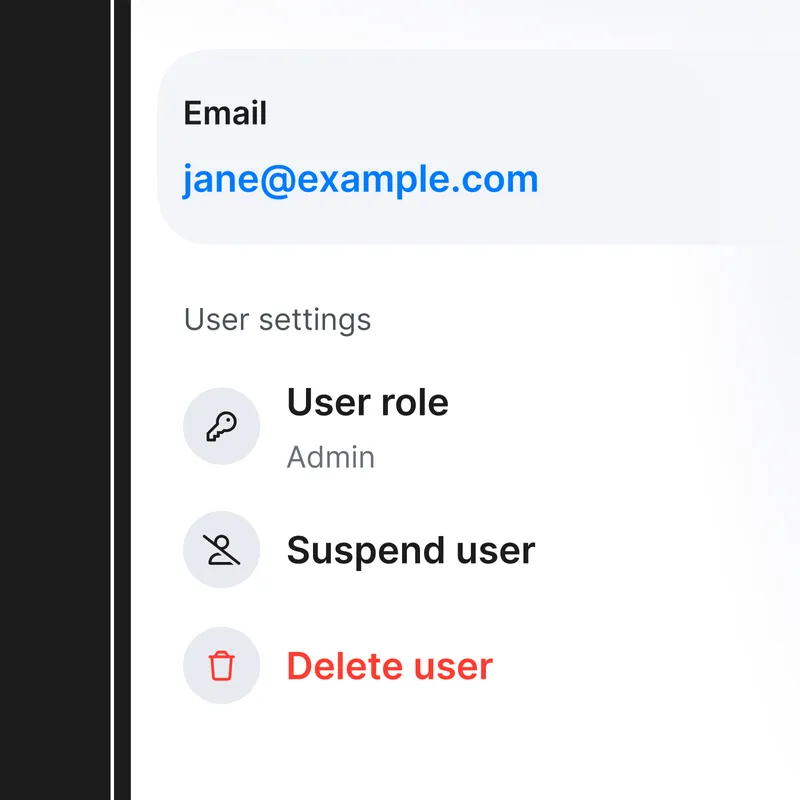Click the narrow dark strip beside the white divider
The image size is (800, 800).
pyautogui.click(x=123, y=400)
